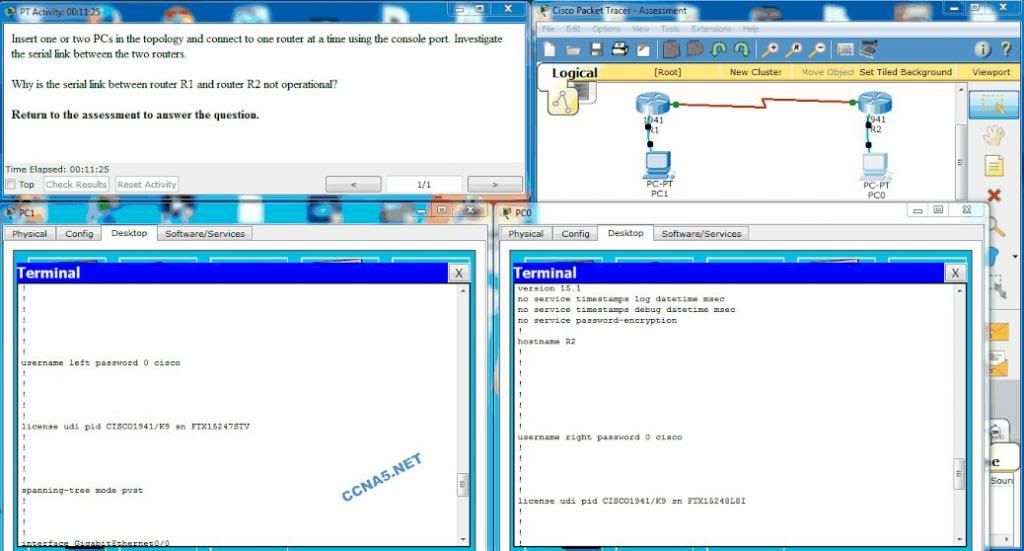
Task: Choose the Place Note tool
Action: tap(993, 166)
